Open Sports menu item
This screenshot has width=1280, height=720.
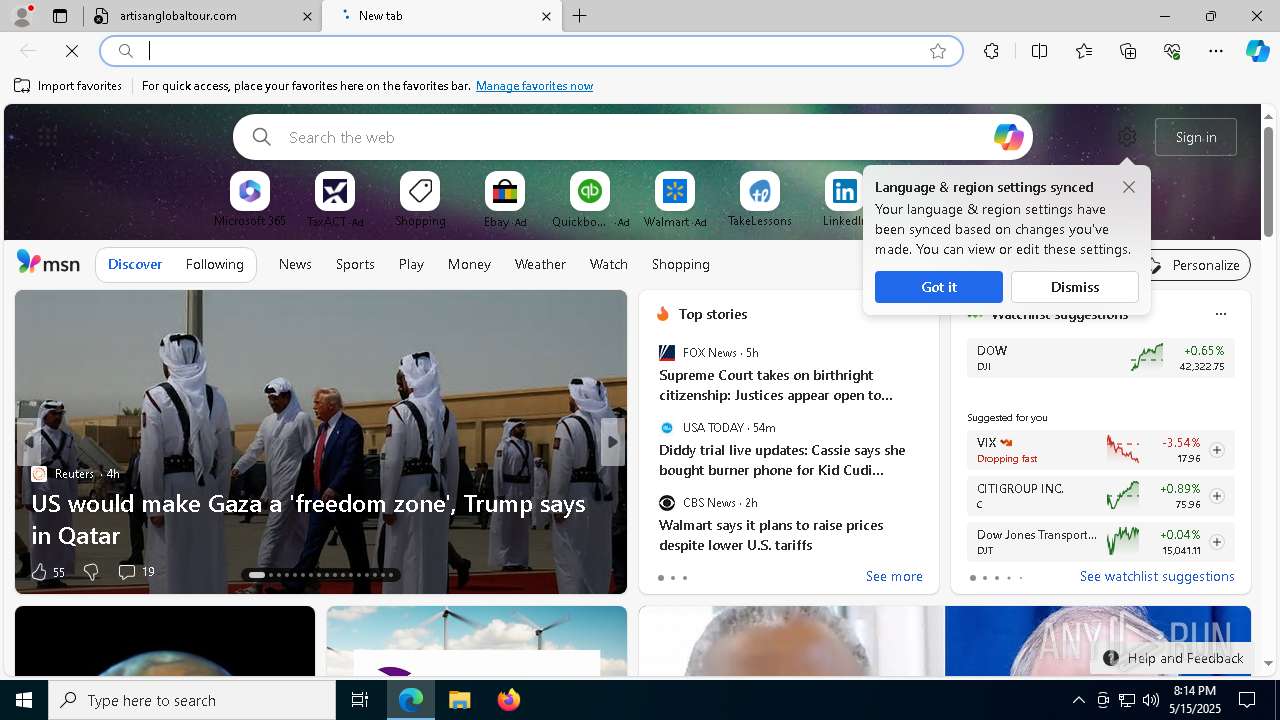click(x=355, y=264)
